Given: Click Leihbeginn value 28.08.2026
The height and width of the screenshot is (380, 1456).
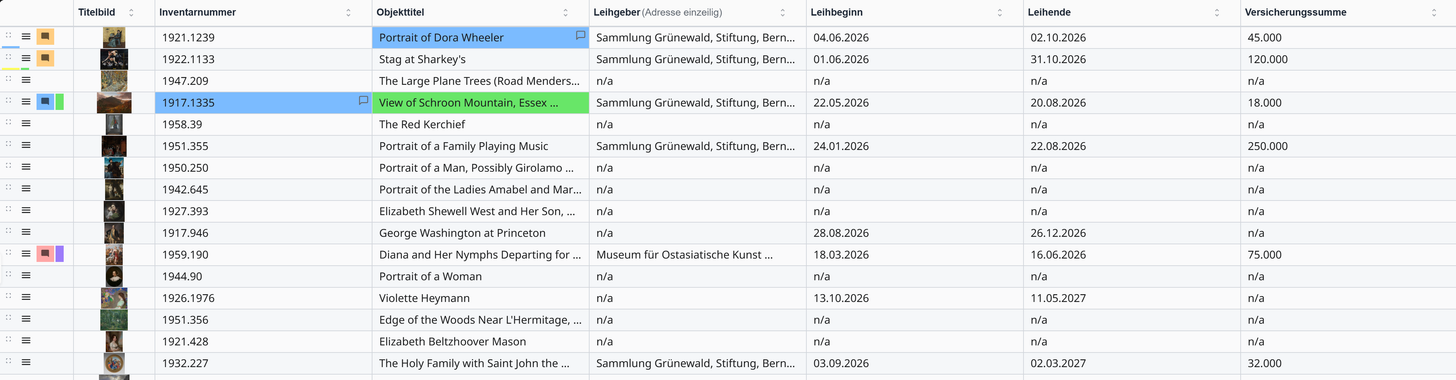Looking at the screenshot, I should pyautogui.click(x=841, y=233).
